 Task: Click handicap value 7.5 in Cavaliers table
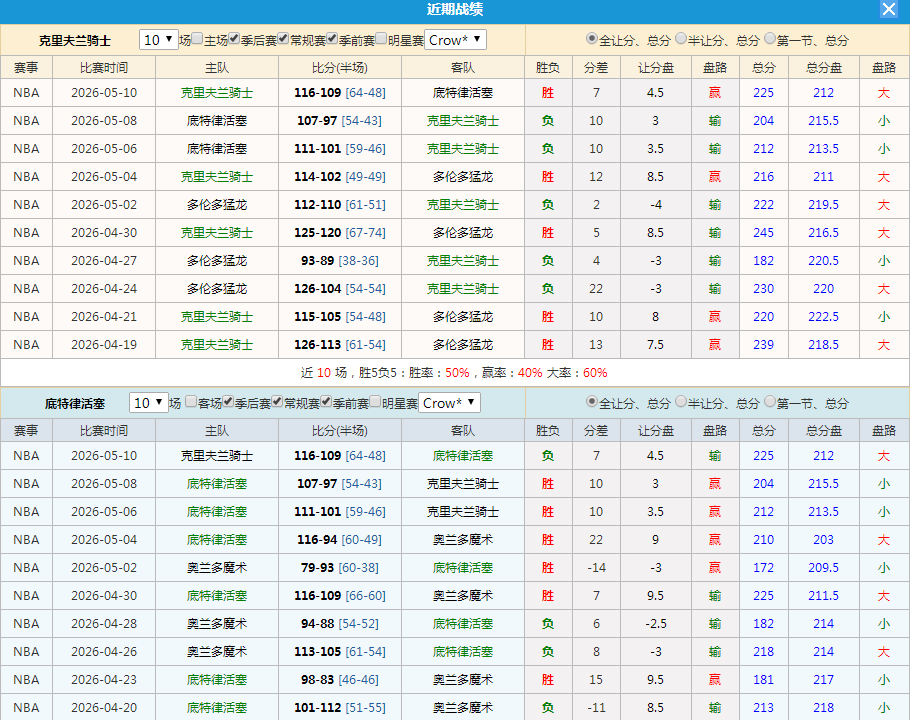click(x=655, y=345)
